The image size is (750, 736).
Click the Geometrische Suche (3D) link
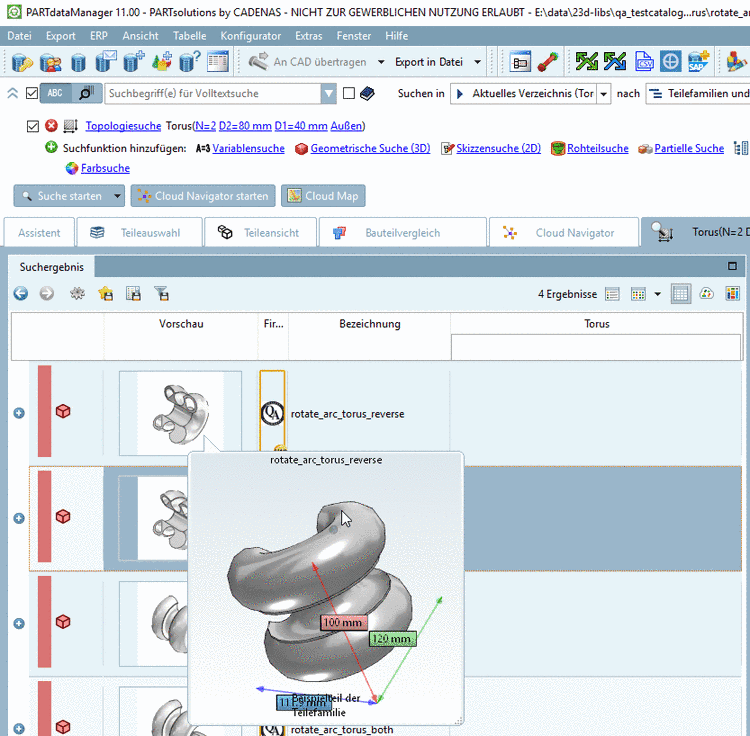point(370,148)
